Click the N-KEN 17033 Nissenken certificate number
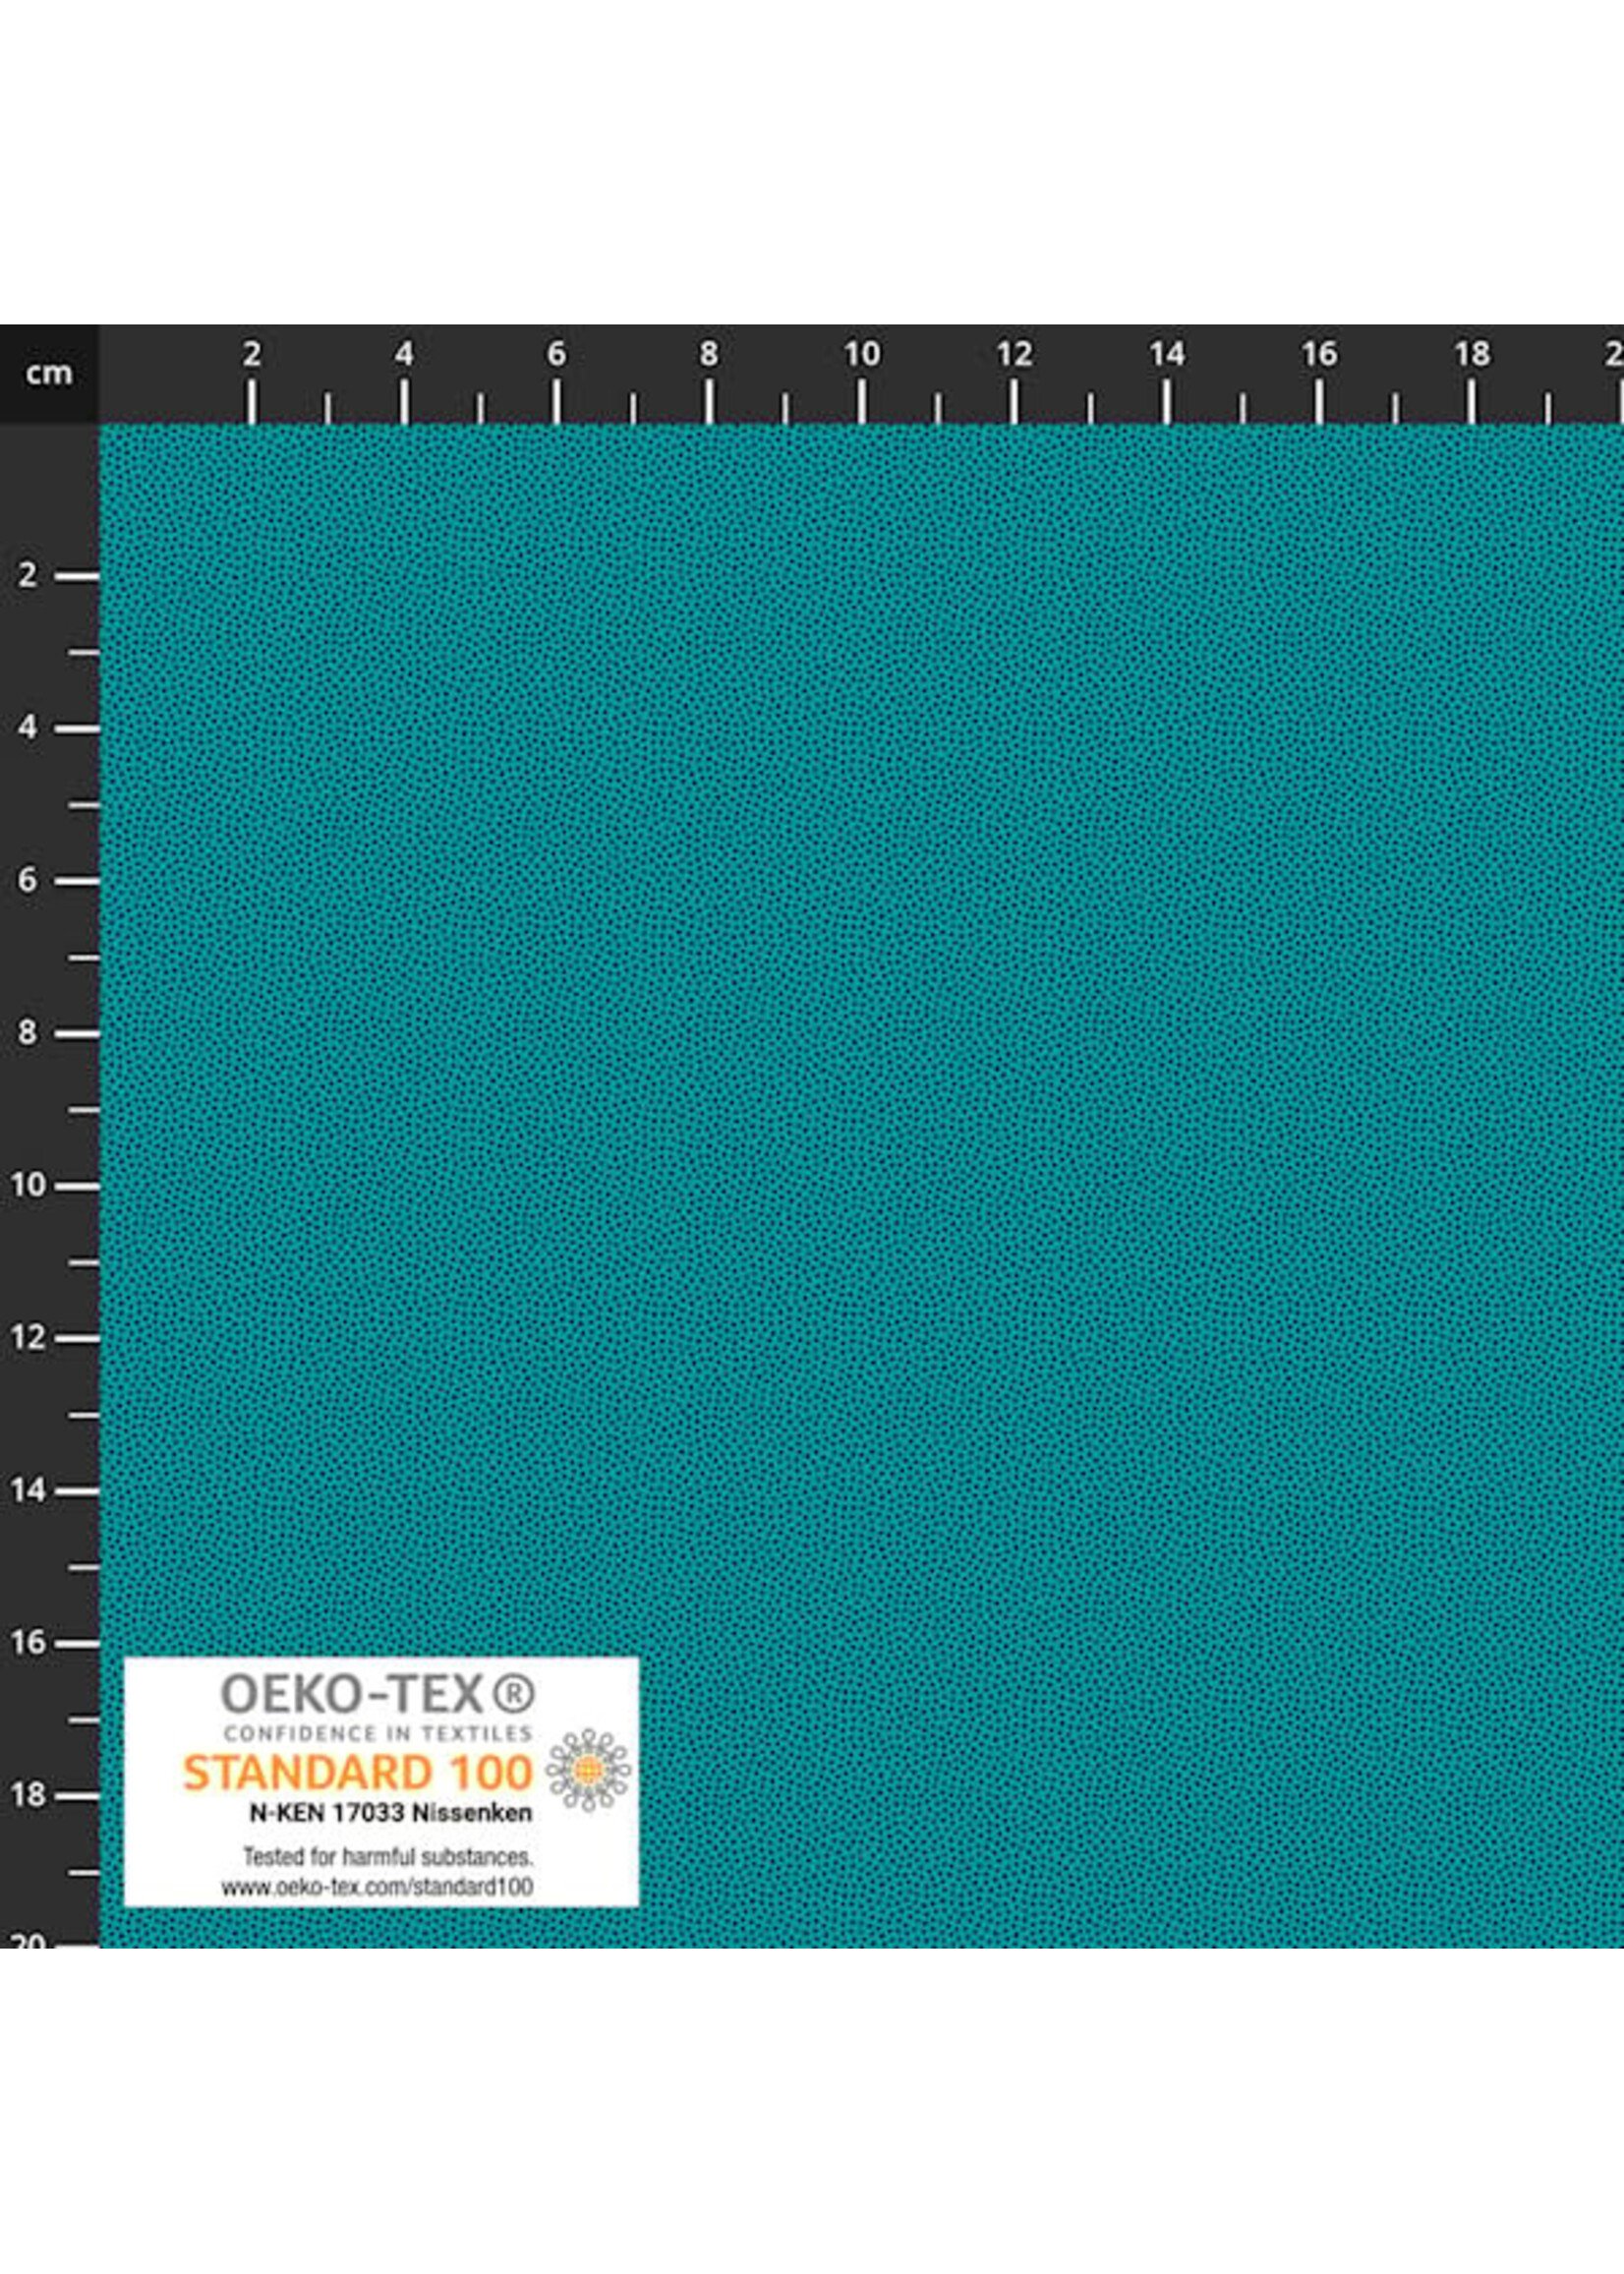The height and width of the screenshot is (2274, 1624). coord(391,1812)
